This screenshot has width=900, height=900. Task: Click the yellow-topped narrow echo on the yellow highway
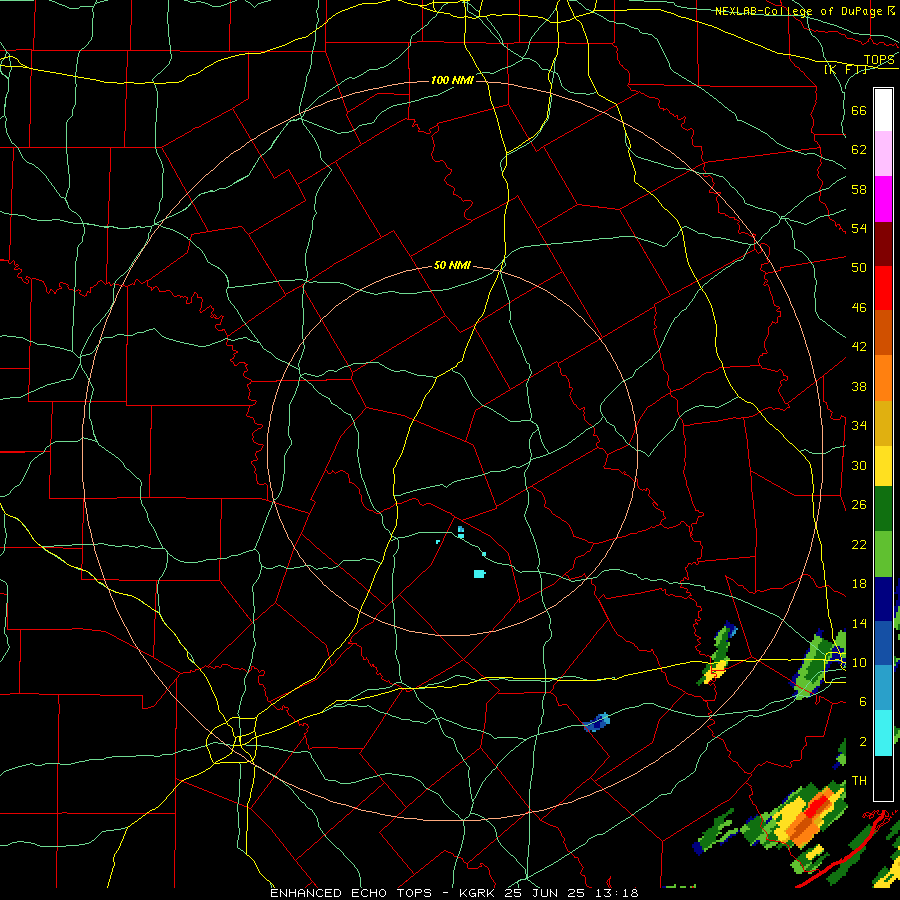click(716, 654)
